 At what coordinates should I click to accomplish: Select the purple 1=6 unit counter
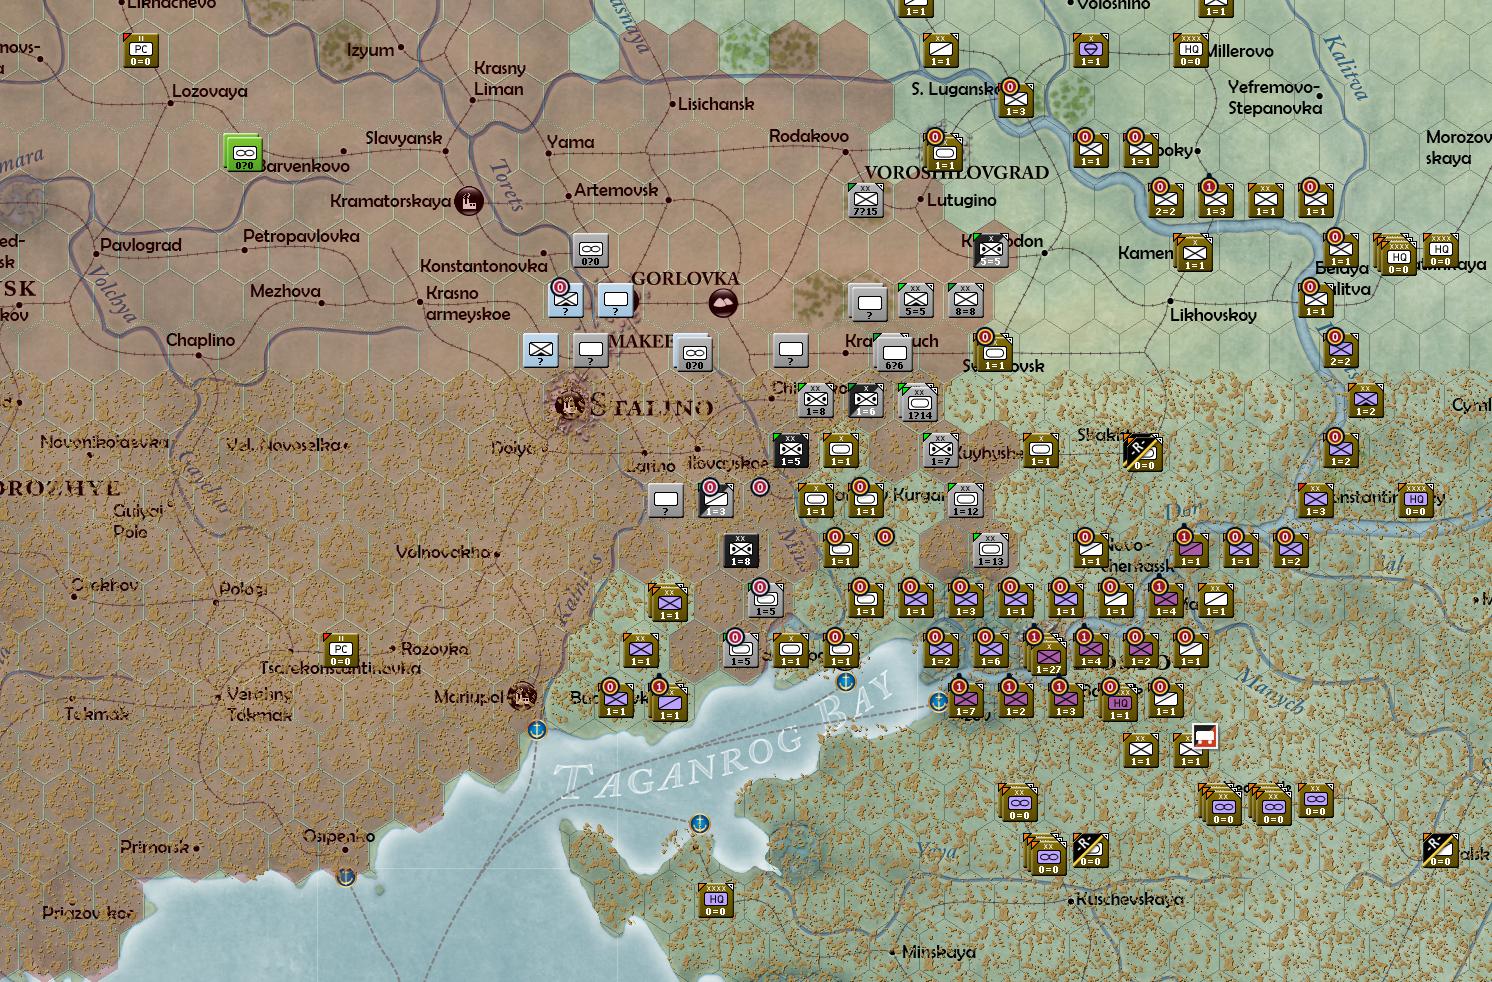[990, 650]
